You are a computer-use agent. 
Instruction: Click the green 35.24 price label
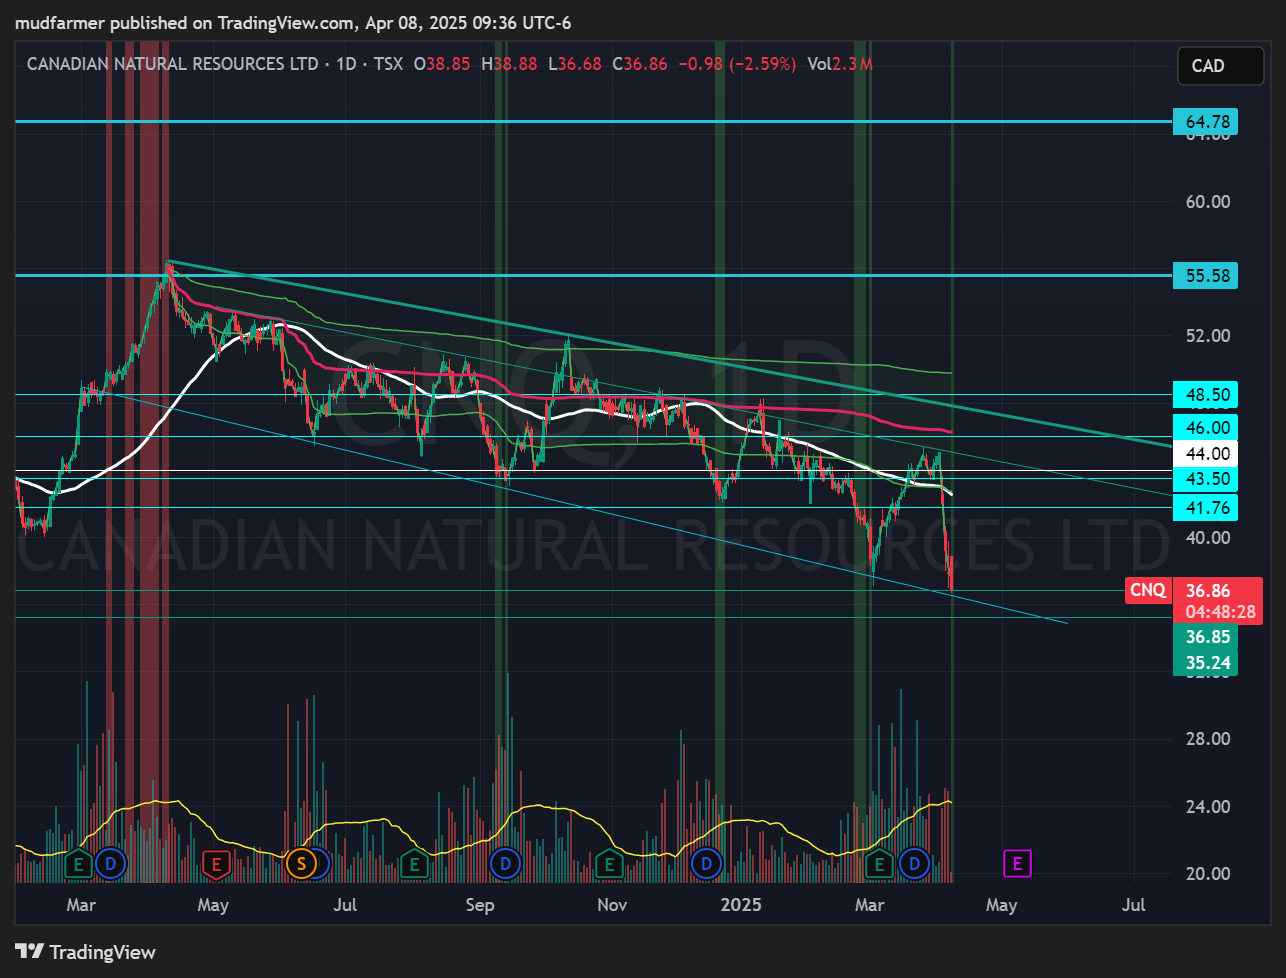[x=1205, y=662]
